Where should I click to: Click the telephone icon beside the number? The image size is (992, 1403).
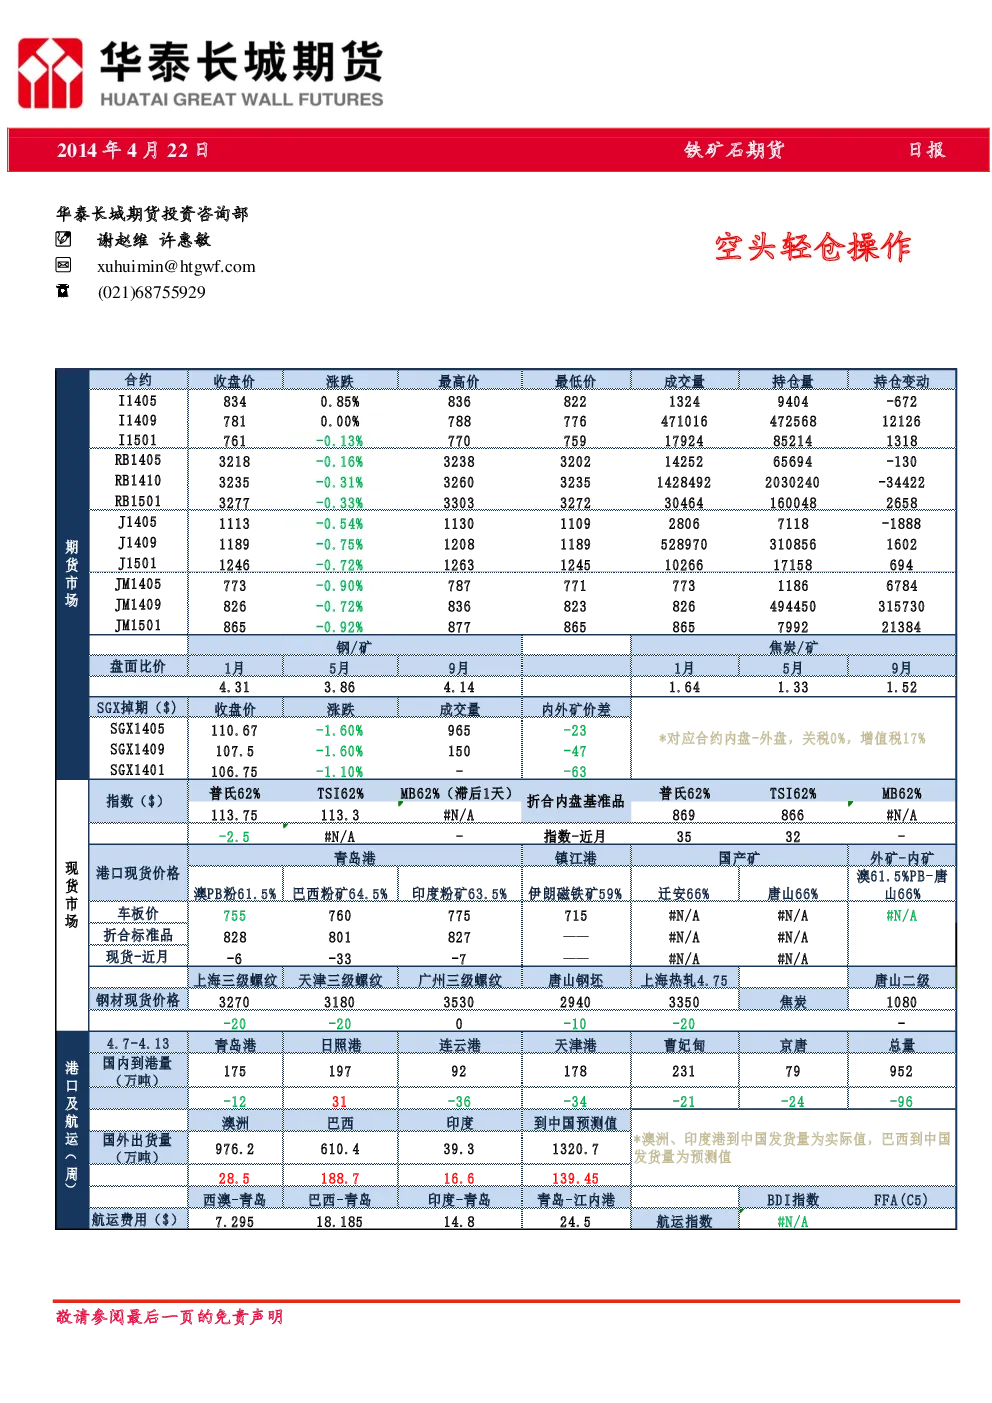pos(63,291)
